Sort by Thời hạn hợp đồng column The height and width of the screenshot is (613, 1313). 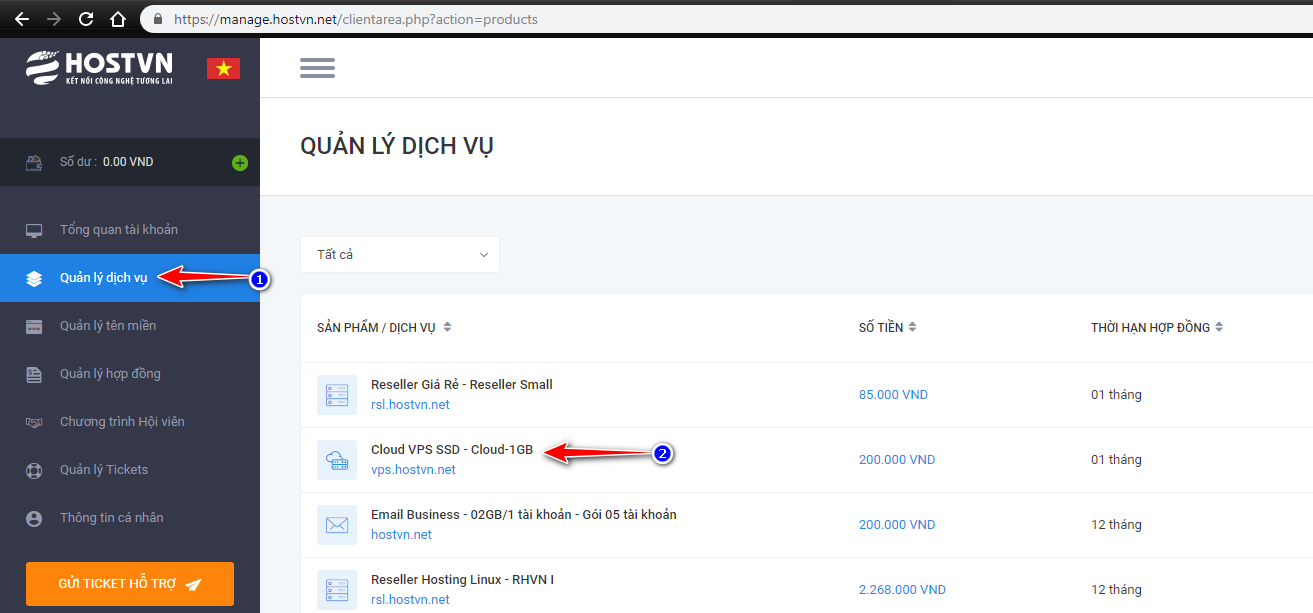[x=1156, y=327]
